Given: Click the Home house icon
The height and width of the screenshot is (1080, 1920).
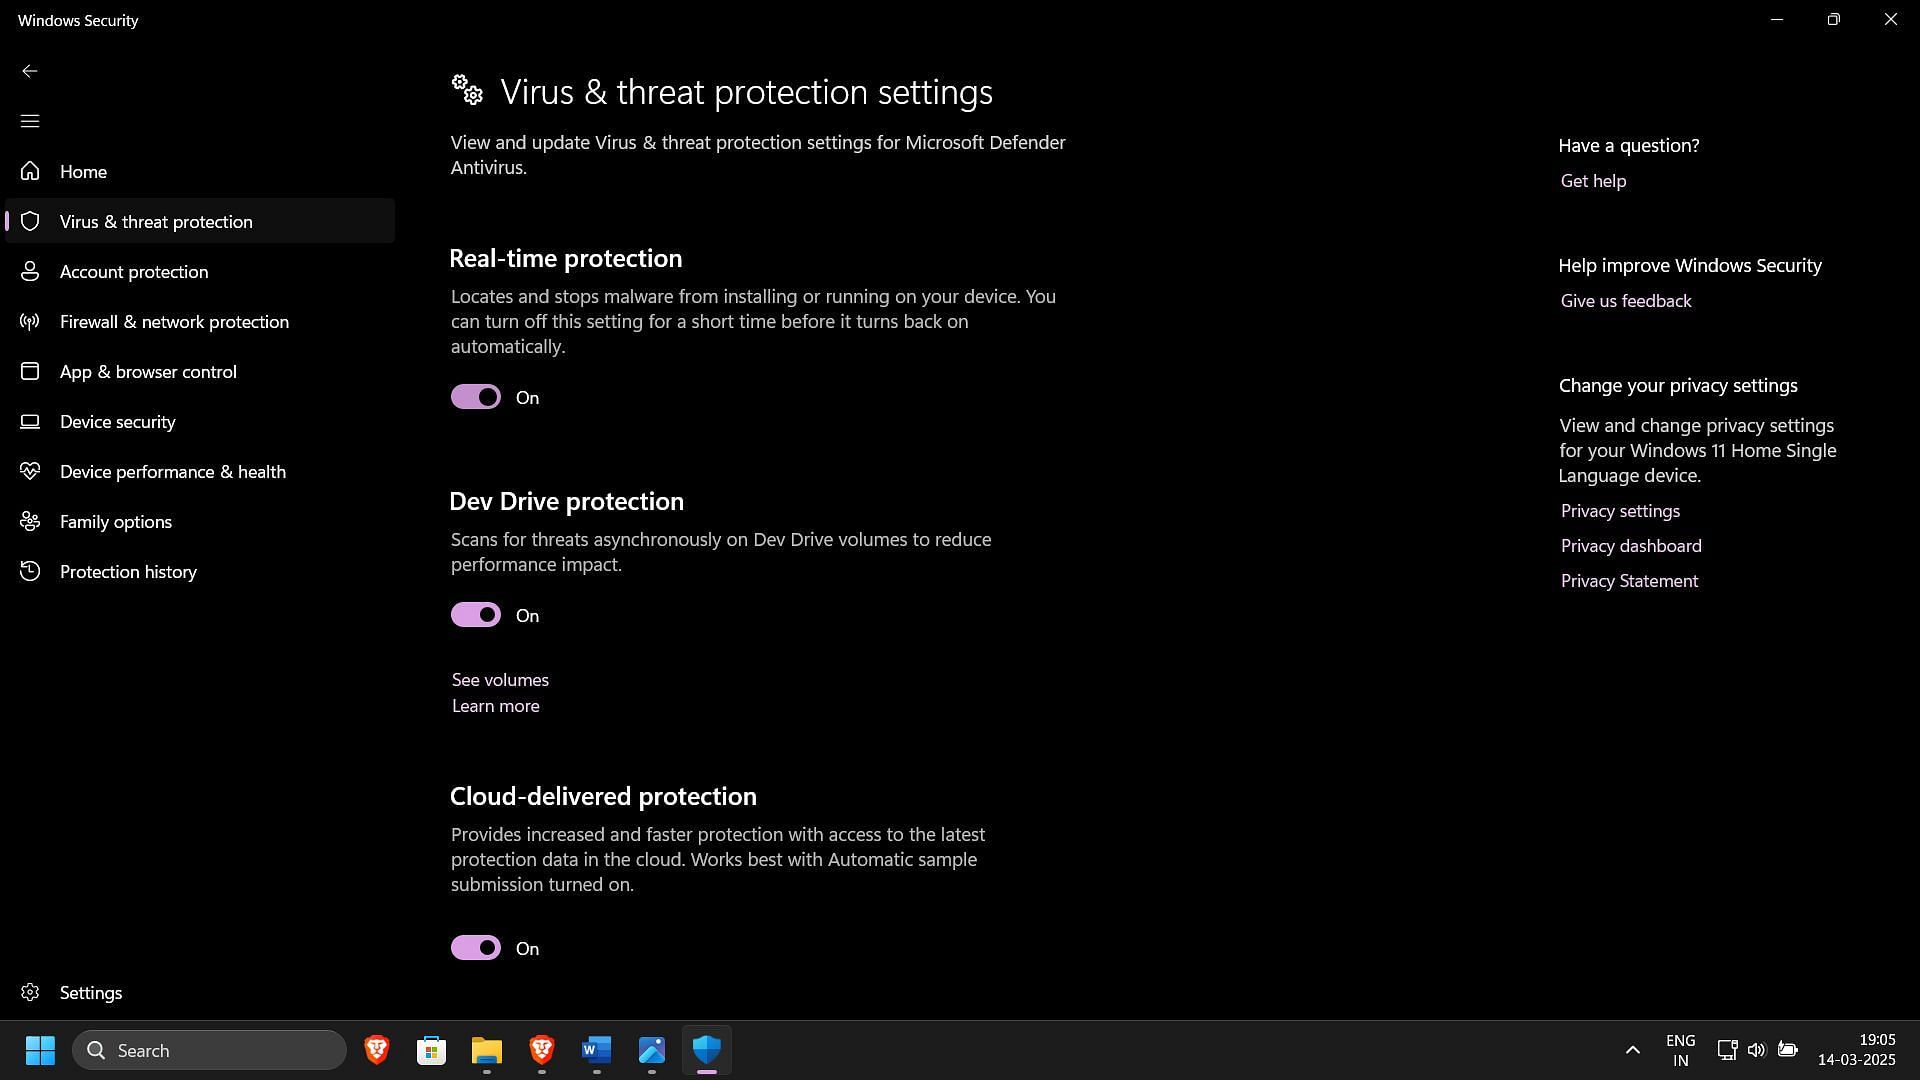Looking at the screenshot, I should 30,171.
